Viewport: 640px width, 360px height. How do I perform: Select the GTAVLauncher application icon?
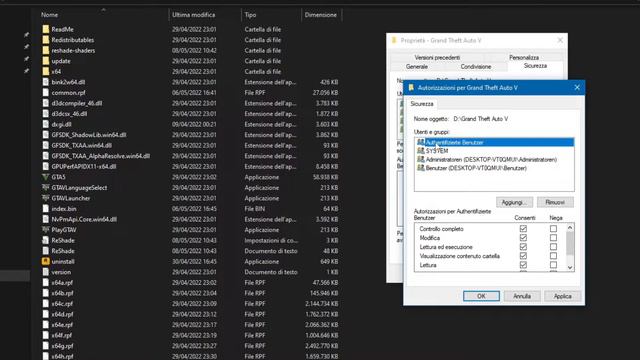pos(46,198)
